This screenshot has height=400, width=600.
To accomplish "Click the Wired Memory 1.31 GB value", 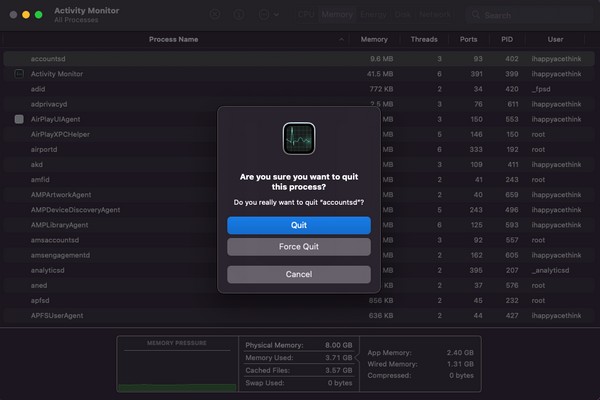I will click(460, 364).
